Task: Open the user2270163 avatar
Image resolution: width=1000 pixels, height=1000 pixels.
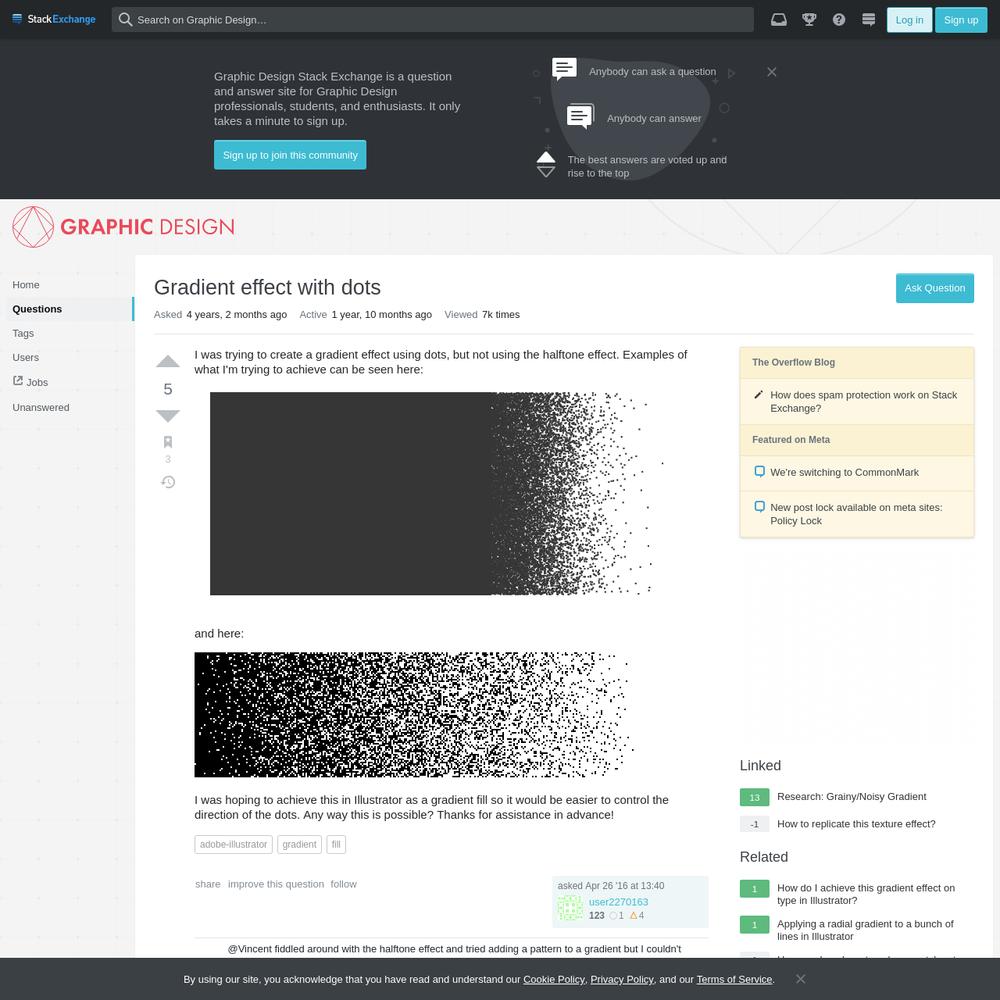Action: (x=570, y=908)
